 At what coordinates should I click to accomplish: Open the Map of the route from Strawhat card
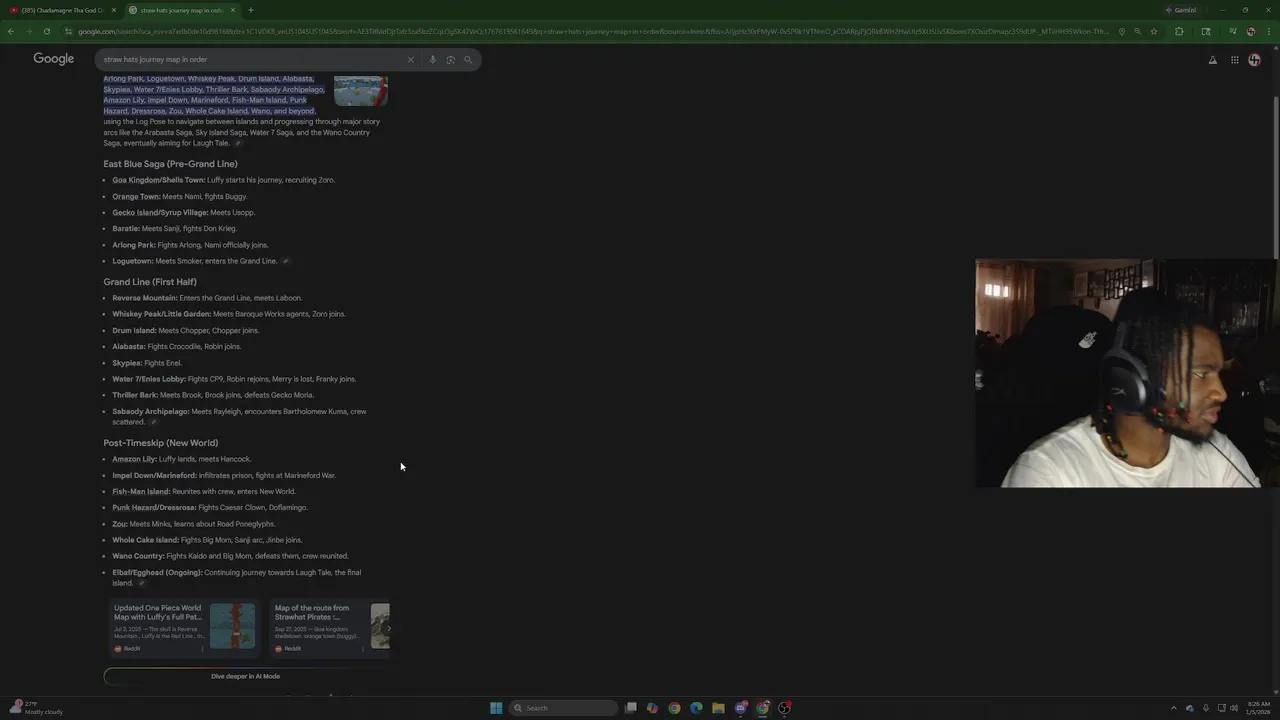tap(329, 628)
